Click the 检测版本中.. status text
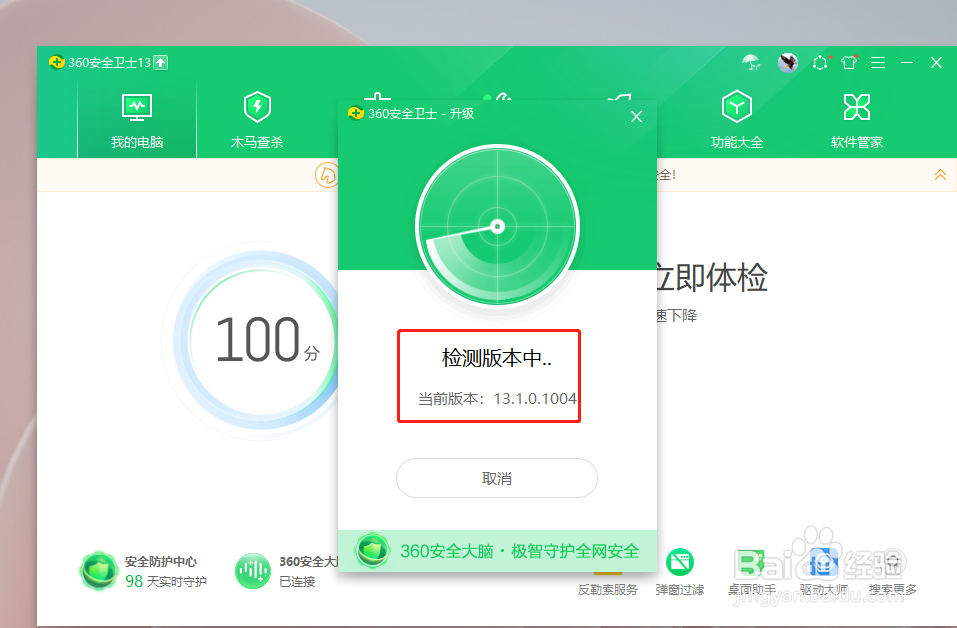 click(x=497, y=358)
